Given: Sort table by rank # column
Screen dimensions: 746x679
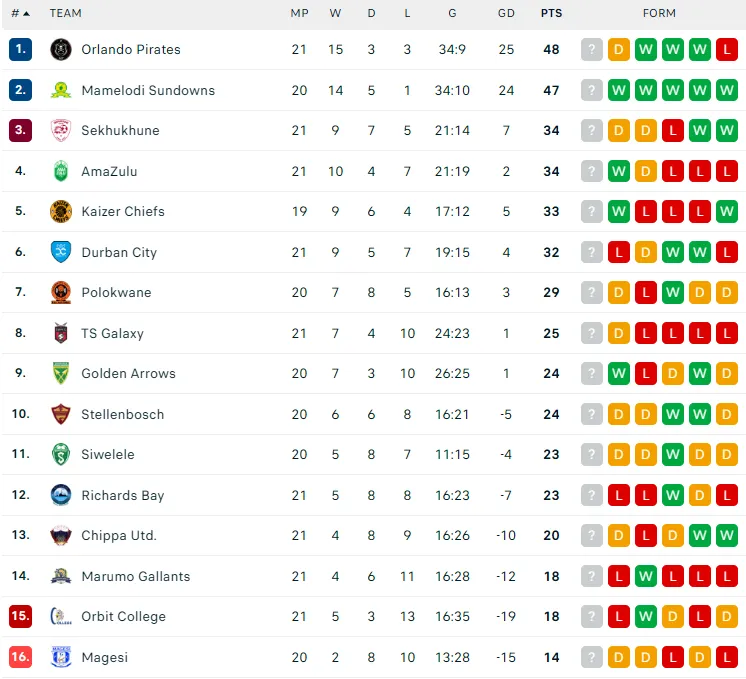Looking at the screenshot, I should (20, 13).
